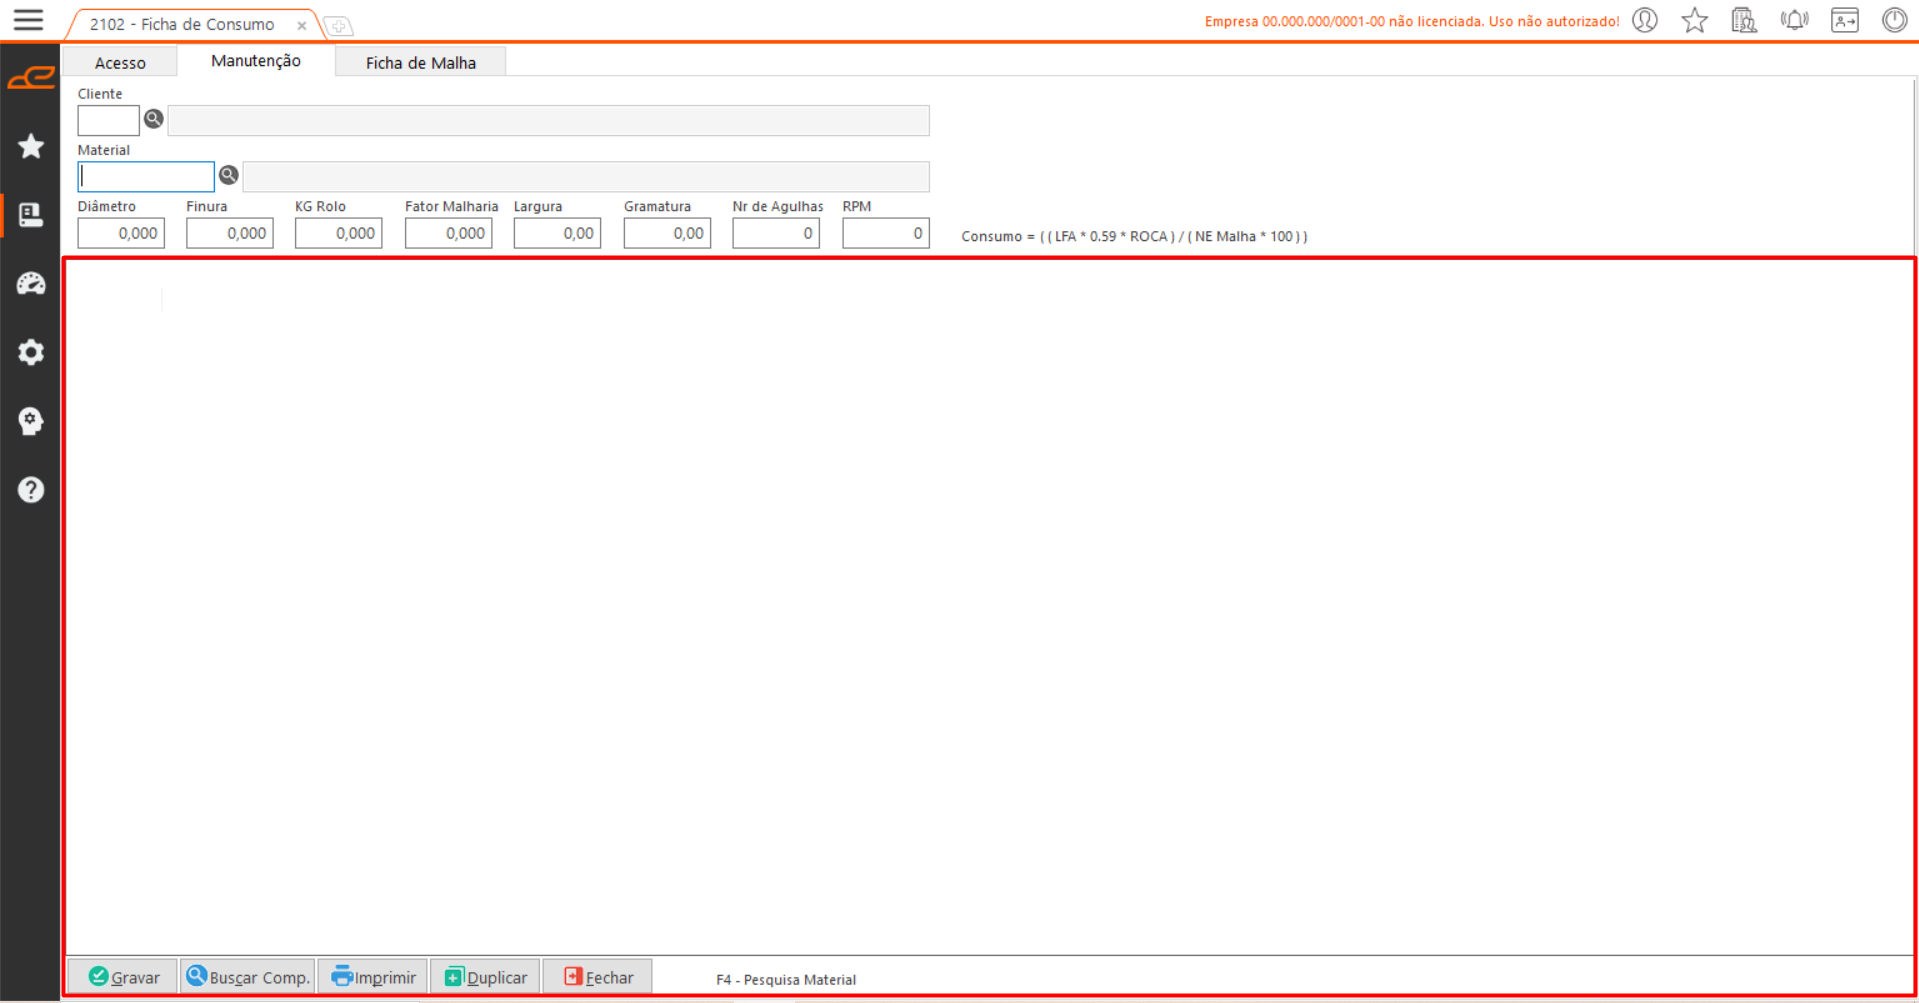Click the Gramatura input field
Screen dimensions: 1919x1003
pos(667,233)
